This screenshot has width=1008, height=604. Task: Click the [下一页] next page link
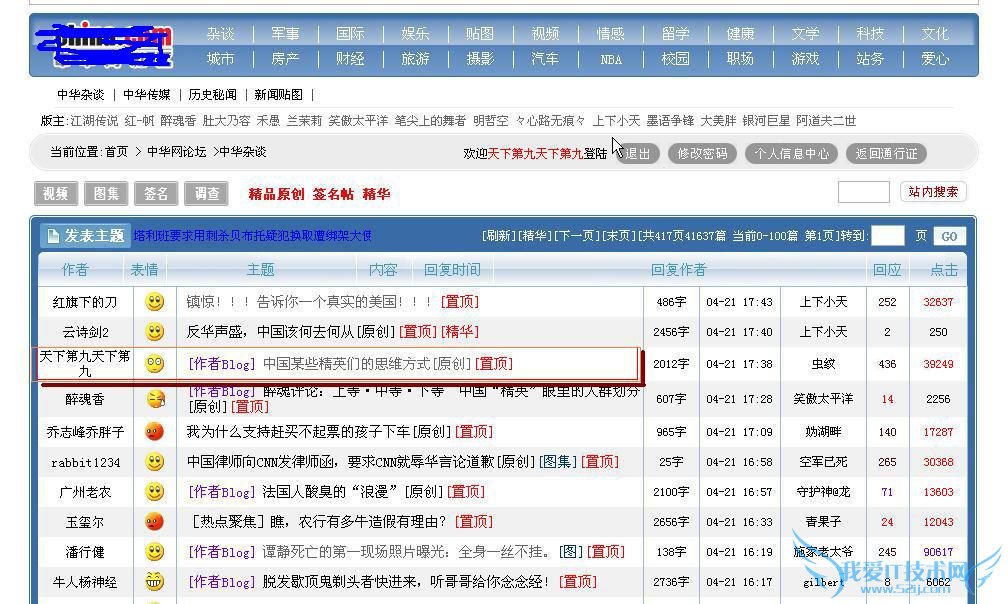click(577, 236)
